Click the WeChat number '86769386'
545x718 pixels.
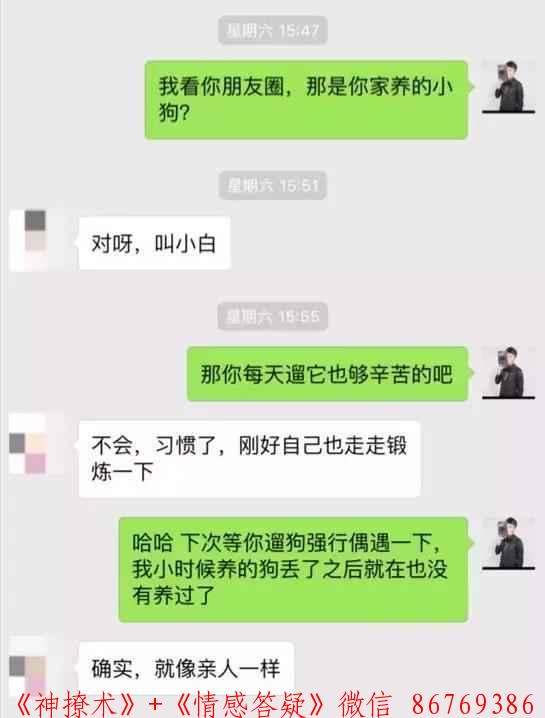[x=473, y=704]
